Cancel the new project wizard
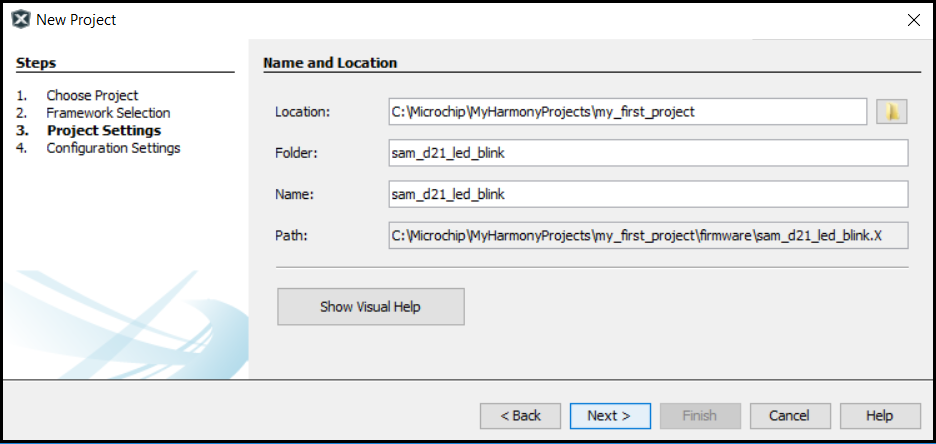 coord(789,416)
